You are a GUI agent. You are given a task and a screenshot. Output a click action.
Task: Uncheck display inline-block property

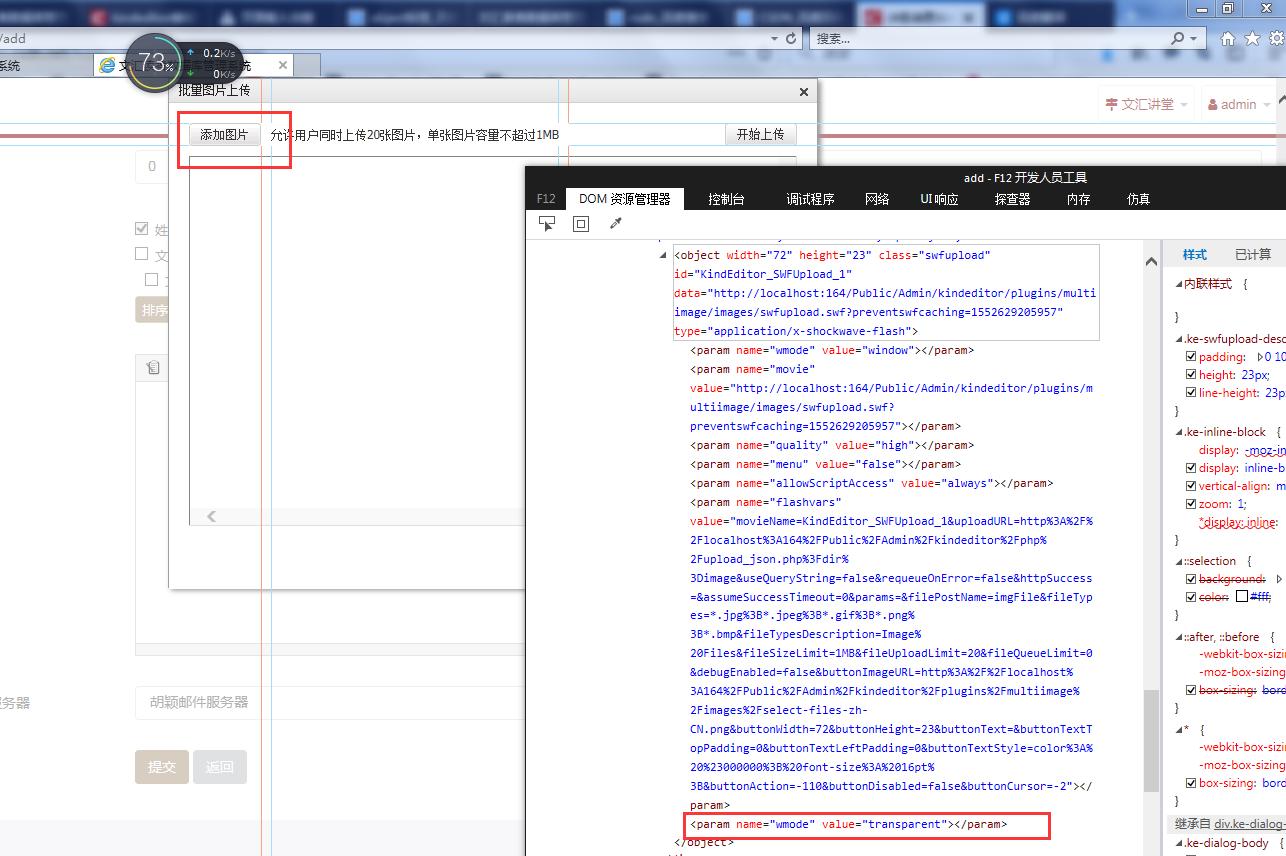(1190, 467)
